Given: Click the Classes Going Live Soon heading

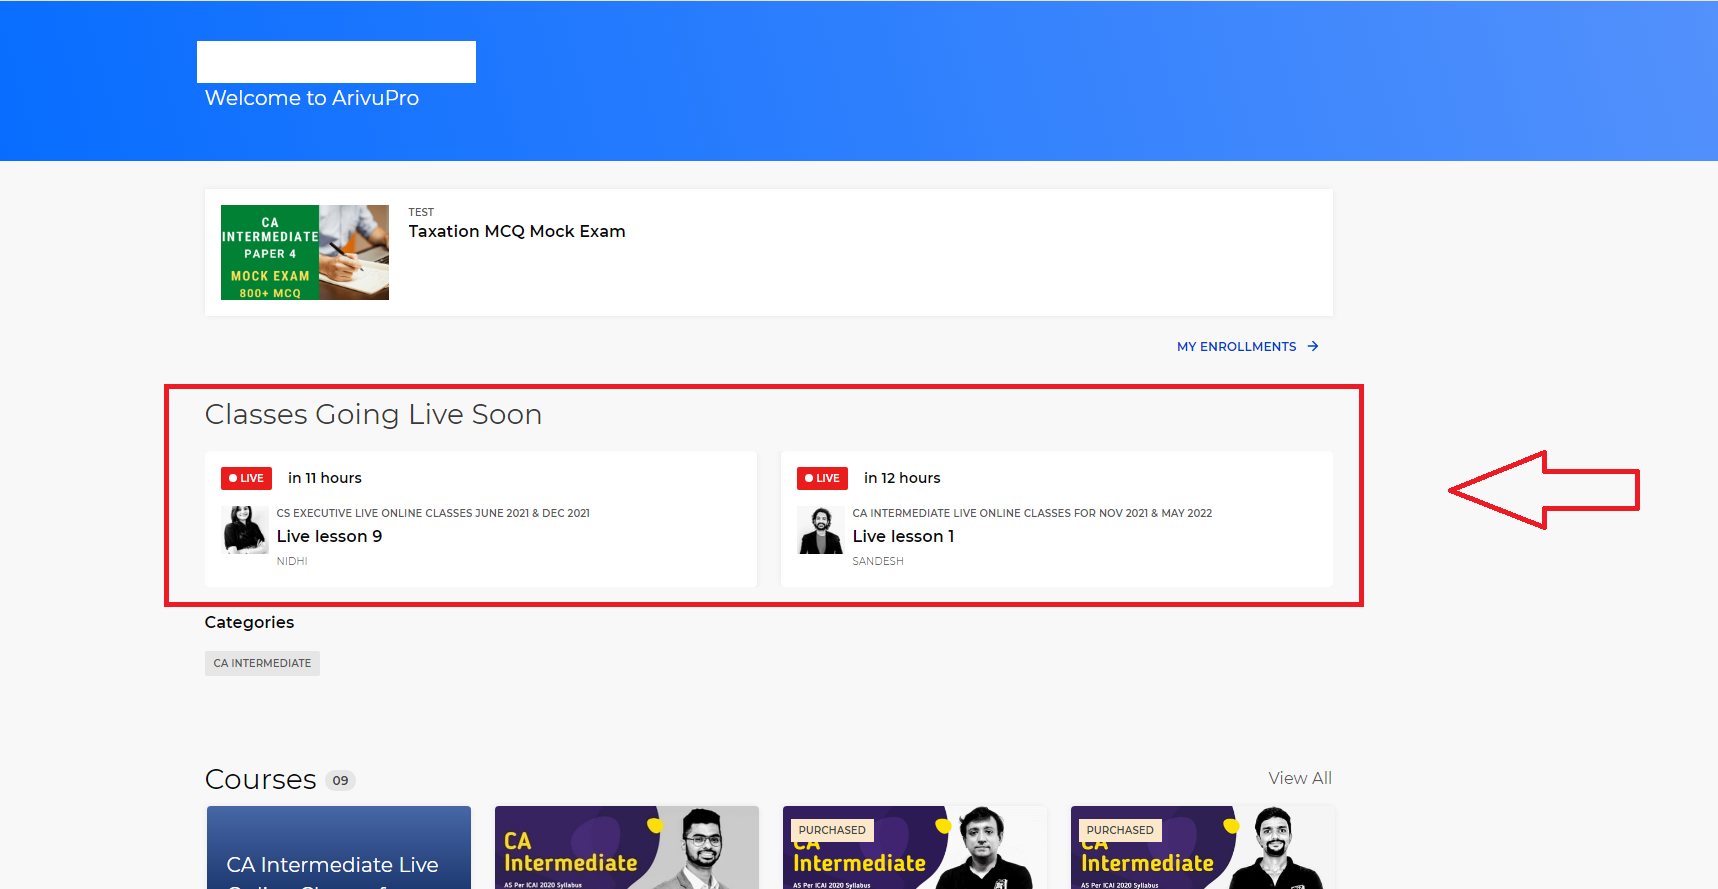Looking at the screenshot, I should click(x=373, y=414).
